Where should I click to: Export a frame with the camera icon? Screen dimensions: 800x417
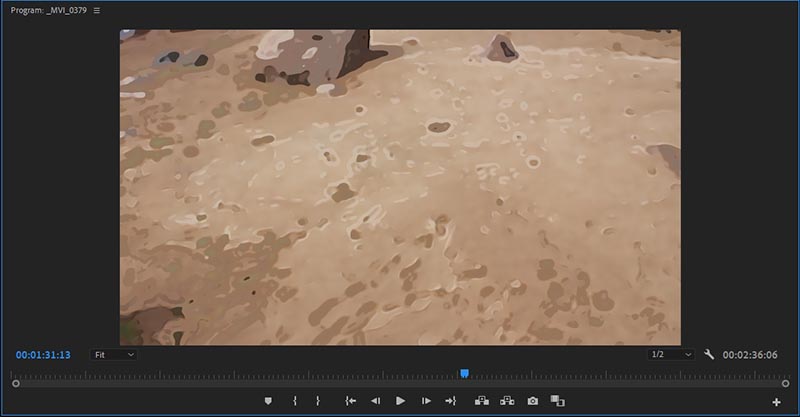tap(533, 401)
